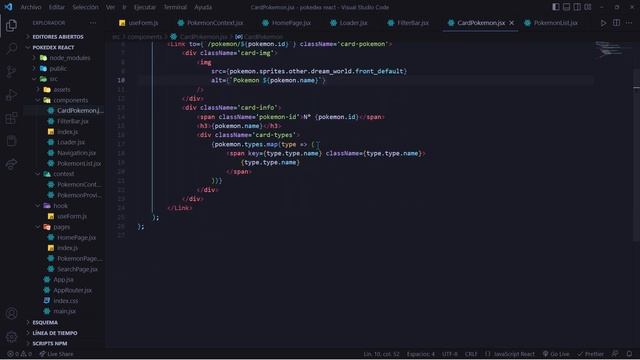Open Customize Layout icon

pyautogui.click(x=588, y=7)
